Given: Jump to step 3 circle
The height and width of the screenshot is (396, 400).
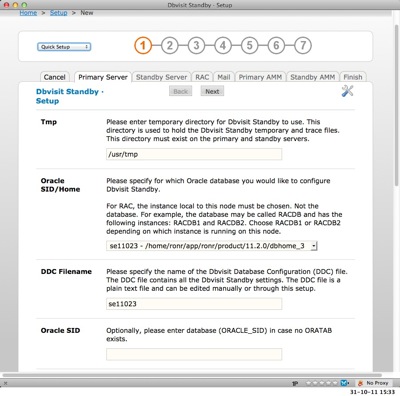Looking at the screenshot, I should (x=196, y=45).
